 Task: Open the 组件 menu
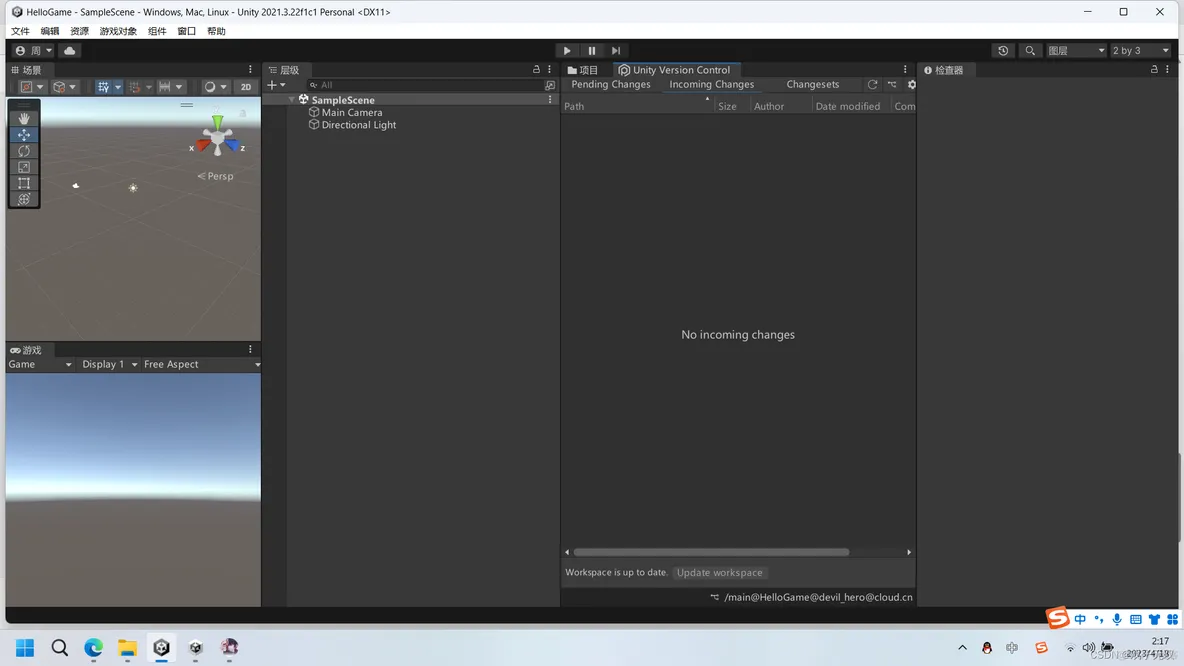157,31
